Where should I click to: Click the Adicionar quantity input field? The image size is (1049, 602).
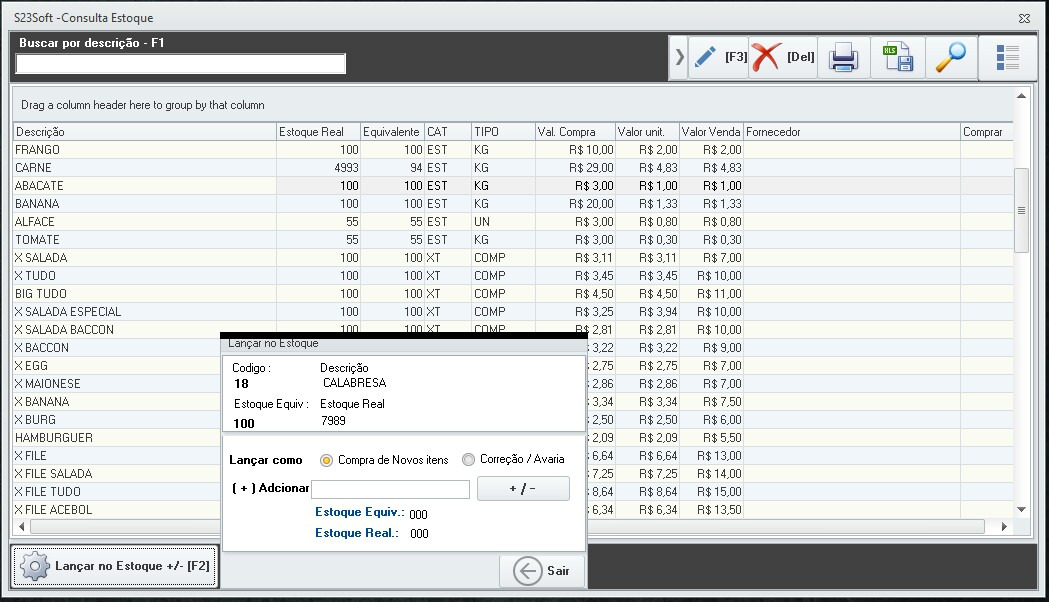pos(390,489)
